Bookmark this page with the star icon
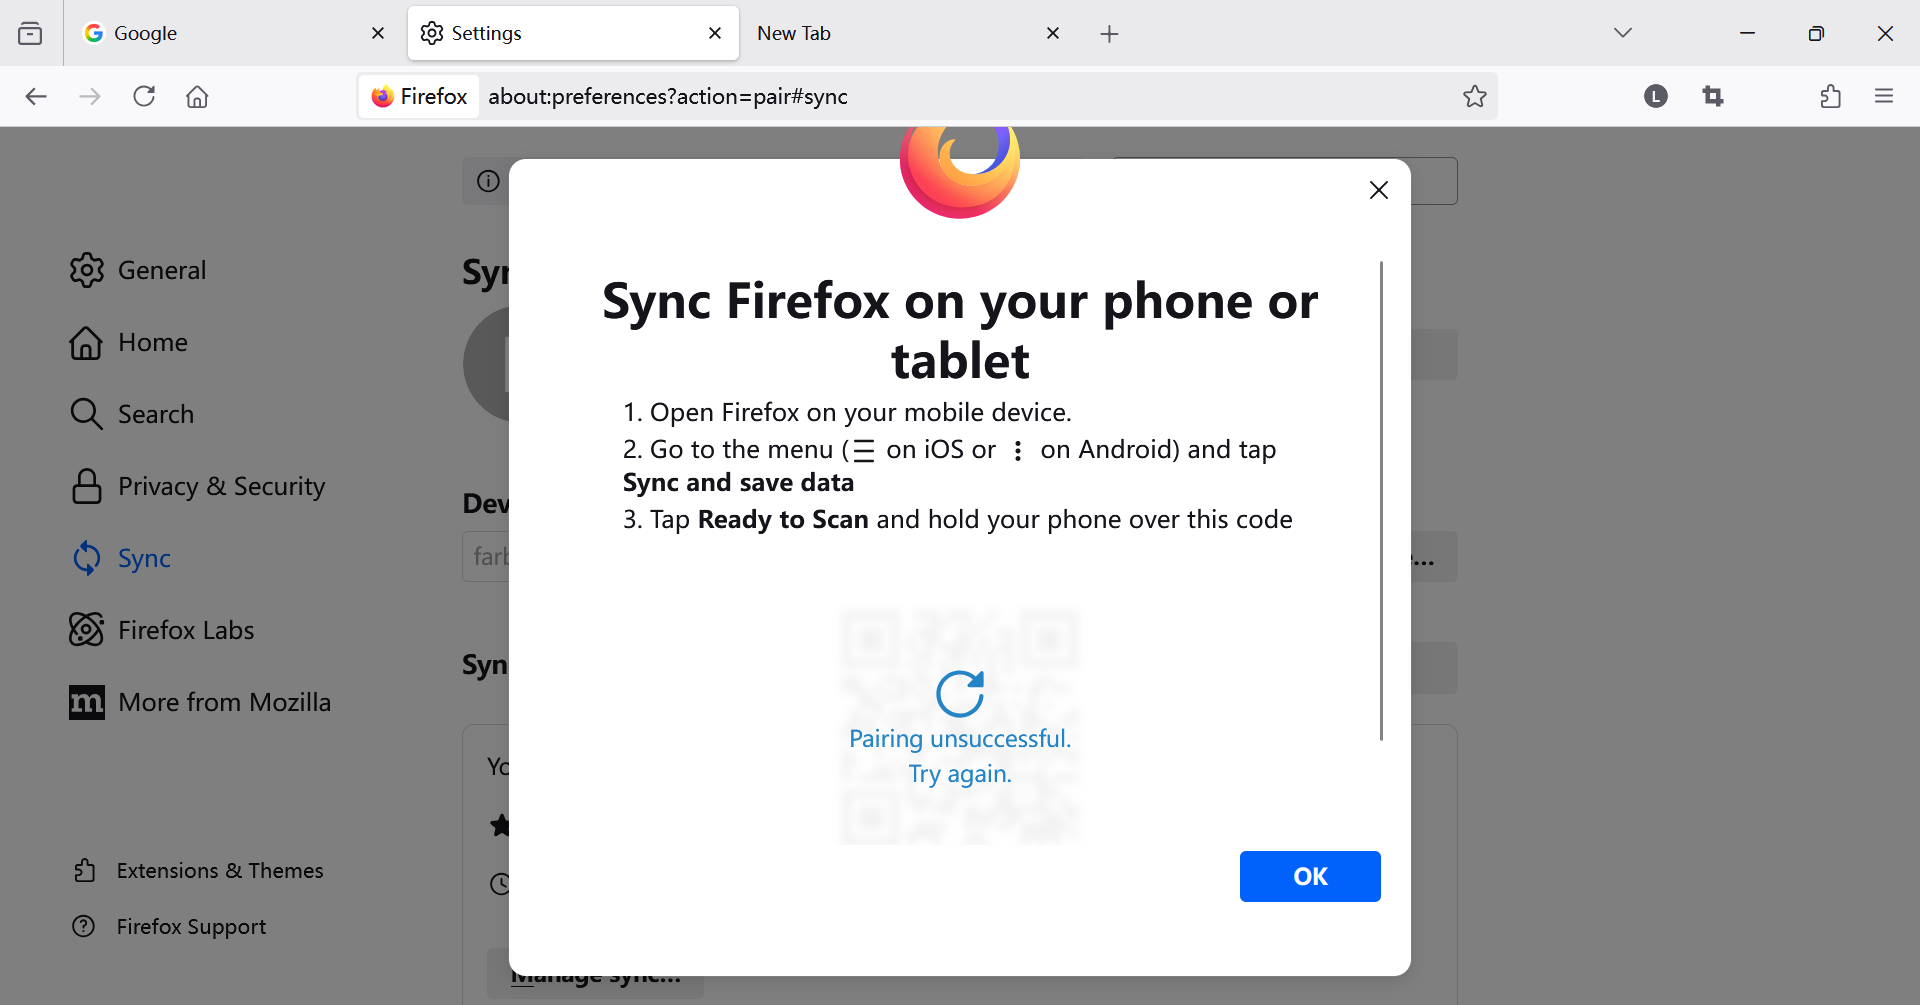The height and width of the screenshot is (1005, 1920). pyautogui.click(x=1474, y=96)
